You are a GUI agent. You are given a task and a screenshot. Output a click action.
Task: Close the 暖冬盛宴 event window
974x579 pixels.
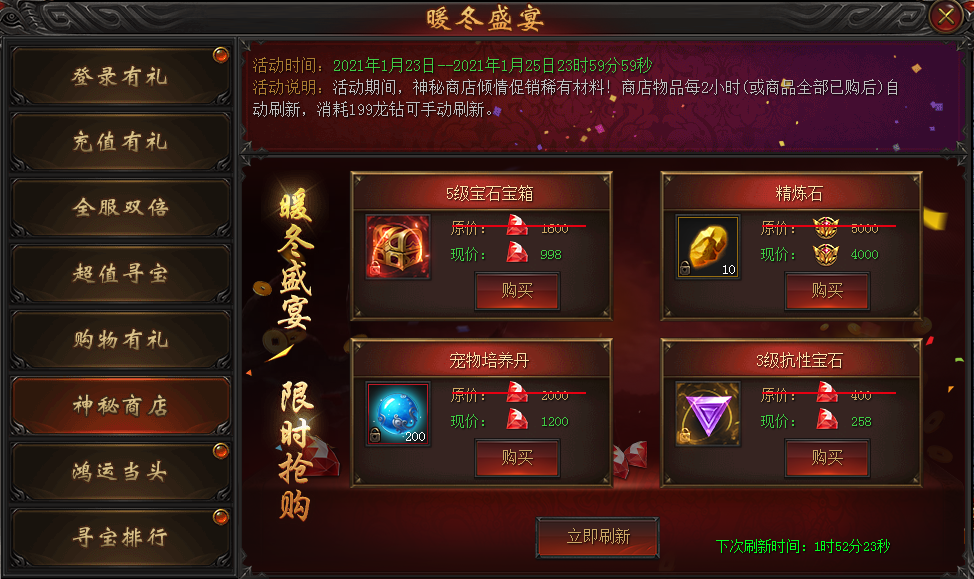946,16
